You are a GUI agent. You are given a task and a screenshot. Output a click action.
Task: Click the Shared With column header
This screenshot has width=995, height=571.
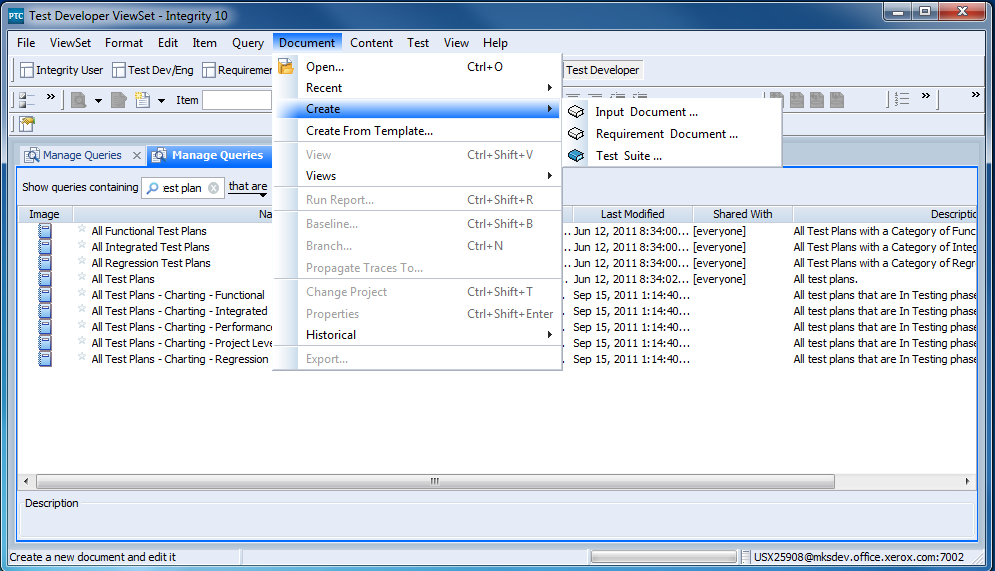(x=742, y=214)
